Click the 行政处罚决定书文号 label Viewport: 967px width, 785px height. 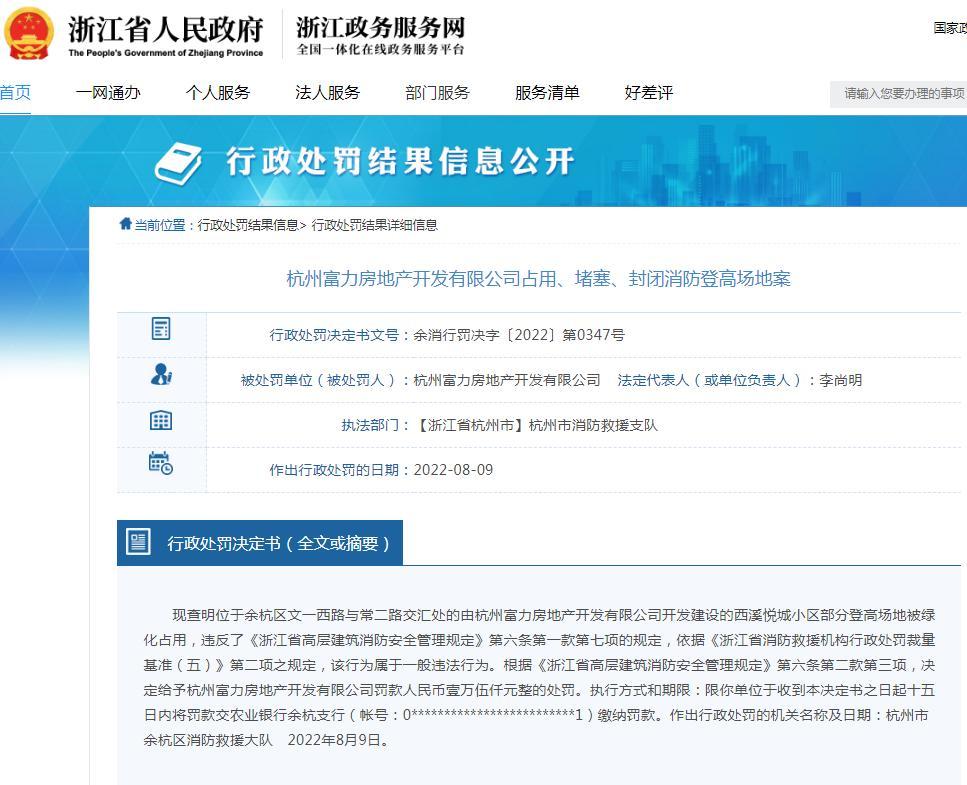tap(334, 335)
